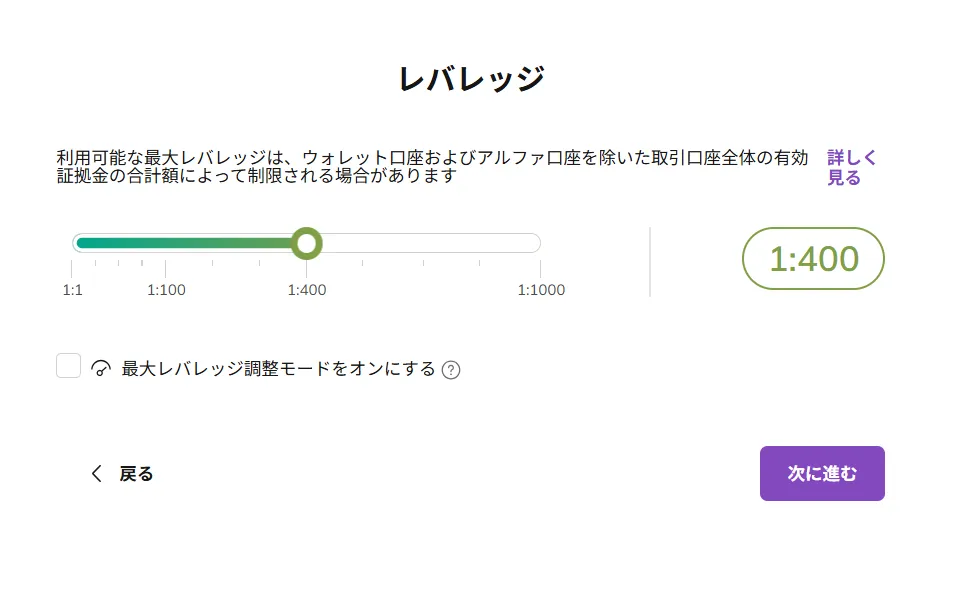Click the 1:400 value badge
This screenshot has height=595, width=977.
814,258
